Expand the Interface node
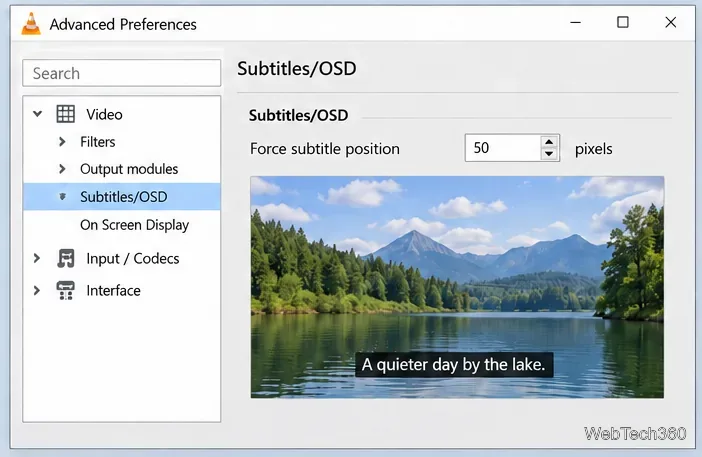 click(x=37, y=290)
